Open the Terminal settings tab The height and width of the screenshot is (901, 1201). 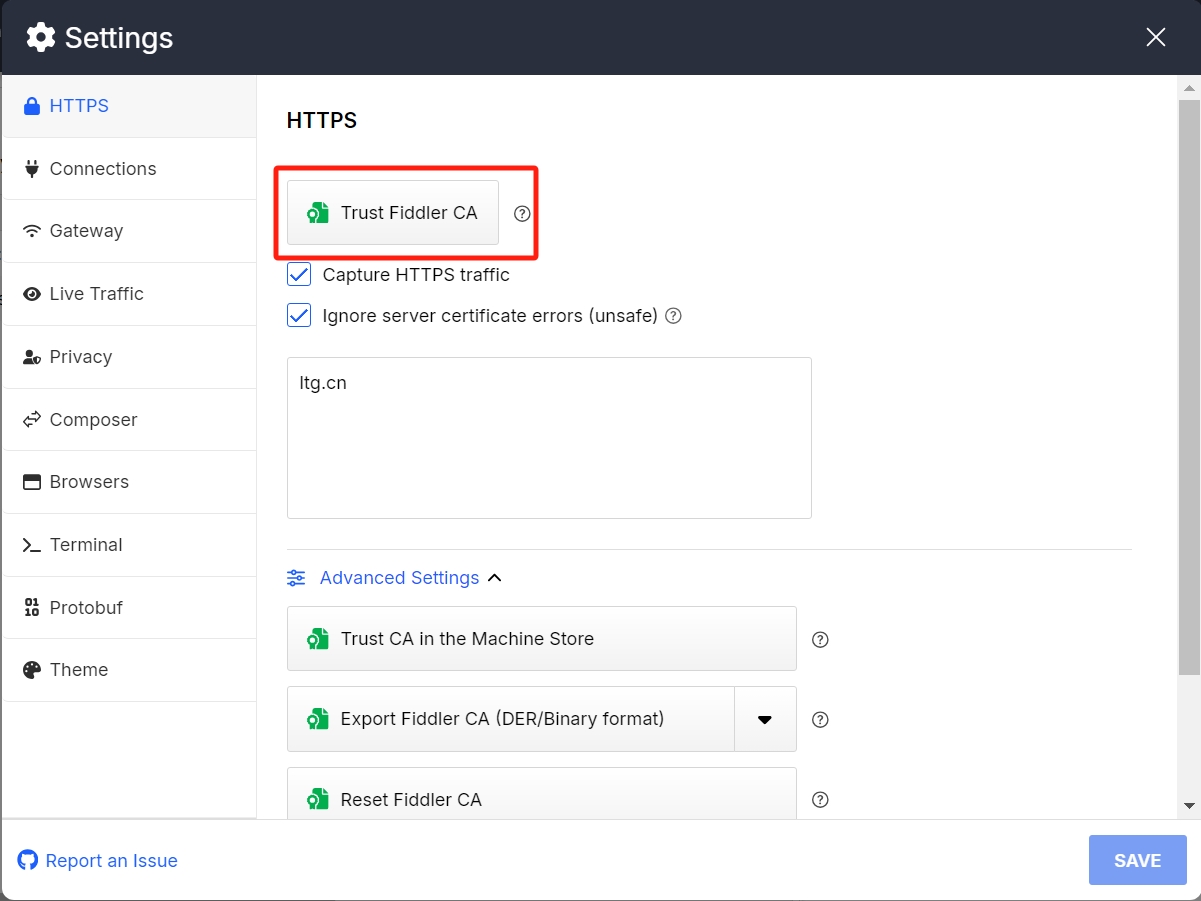pos(129,545)
